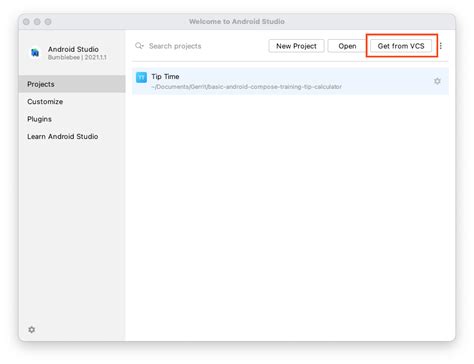474x364 pixels.
Task: Select the Projects tab in sidebar
Action: click(x=72, y=84)
